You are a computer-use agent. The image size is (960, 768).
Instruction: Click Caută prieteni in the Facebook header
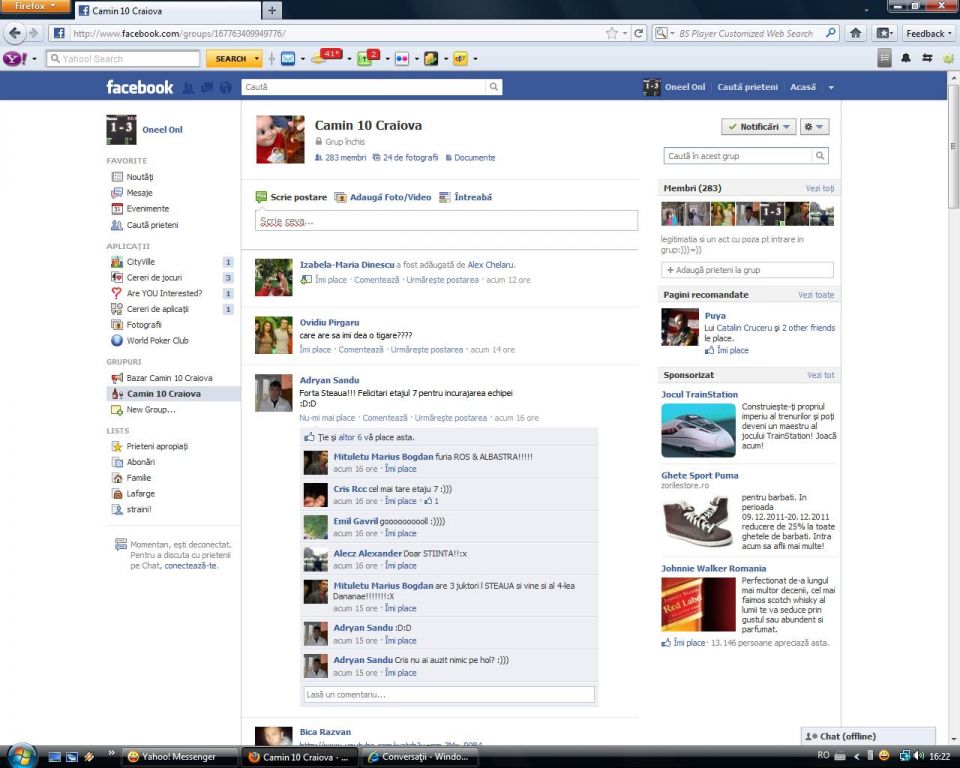(x=748, y=87)
